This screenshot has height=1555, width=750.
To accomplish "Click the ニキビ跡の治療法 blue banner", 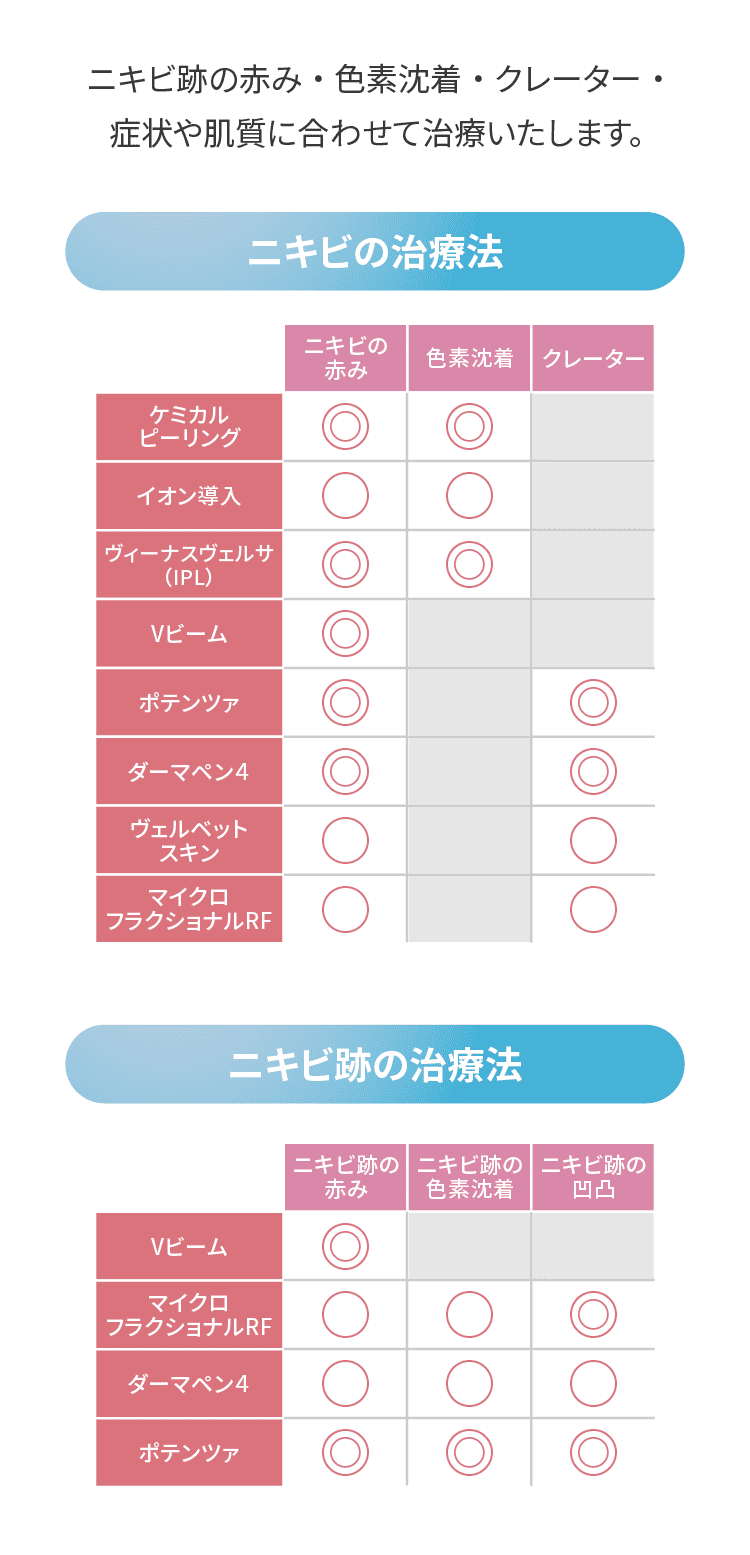I will tap(375, 1065).
